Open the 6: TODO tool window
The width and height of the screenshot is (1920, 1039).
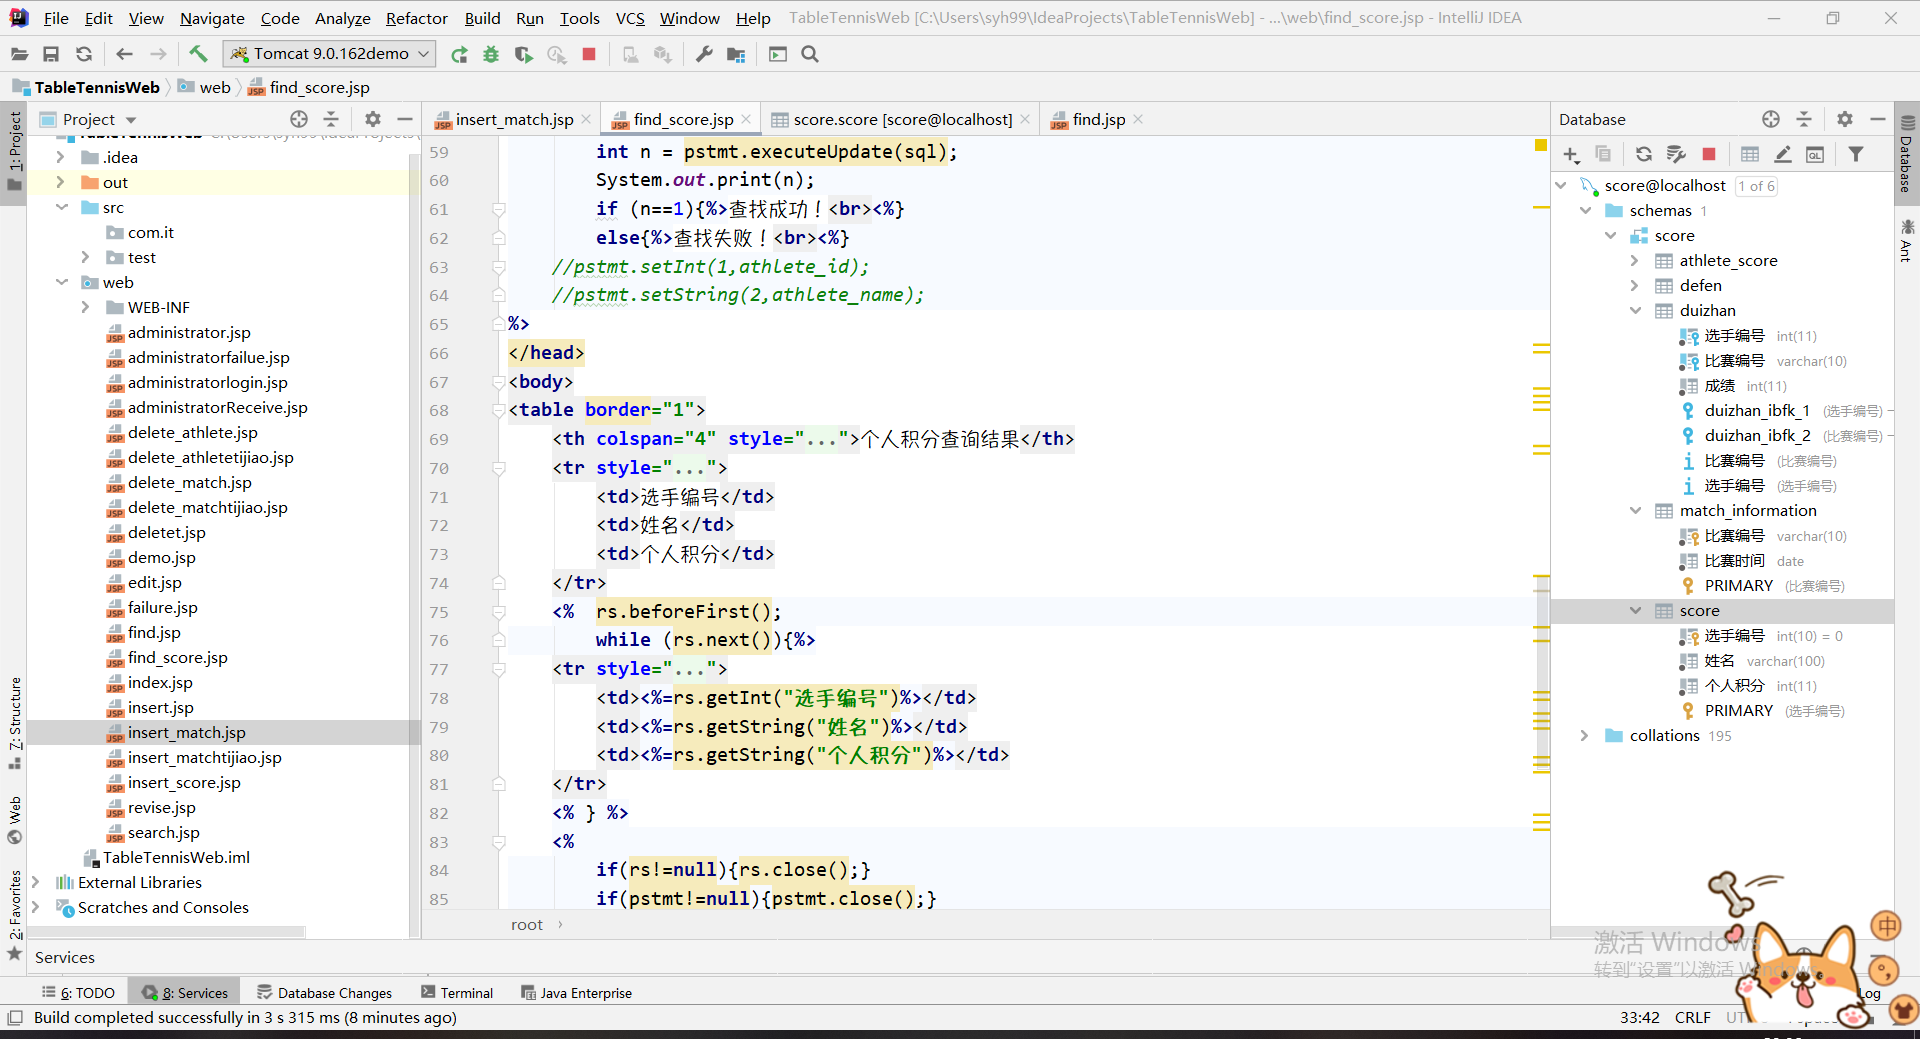pyautogui.click(x=78, y=993)
